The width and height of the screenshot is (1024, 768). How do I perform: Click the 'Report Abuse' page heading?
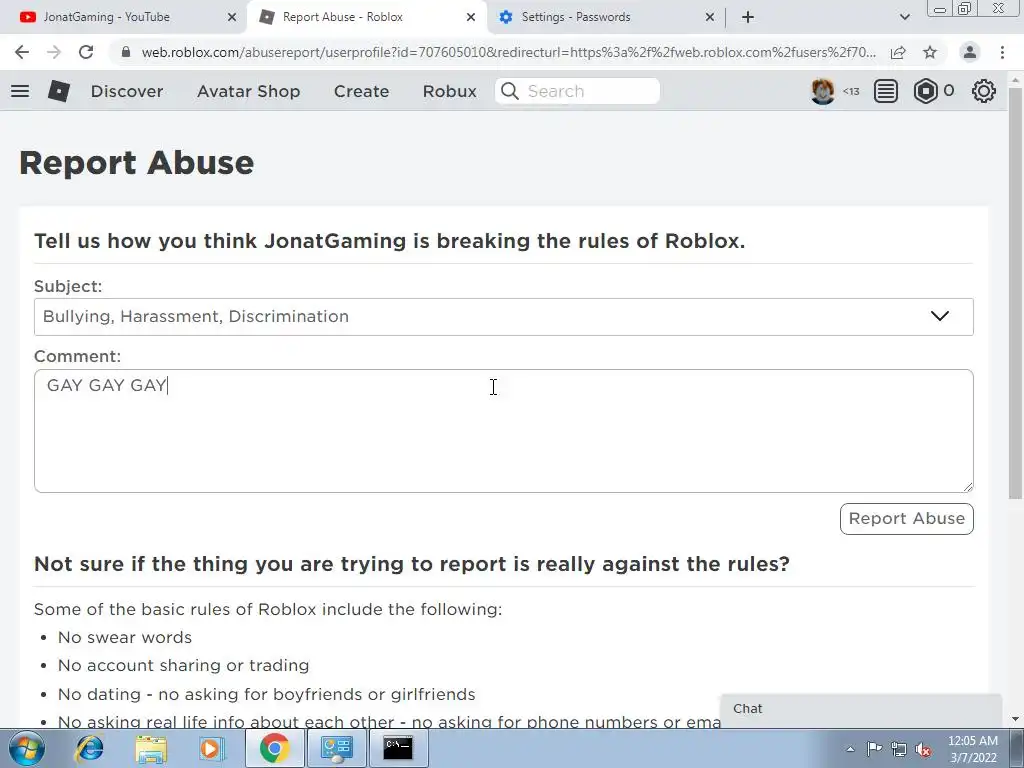136,163
